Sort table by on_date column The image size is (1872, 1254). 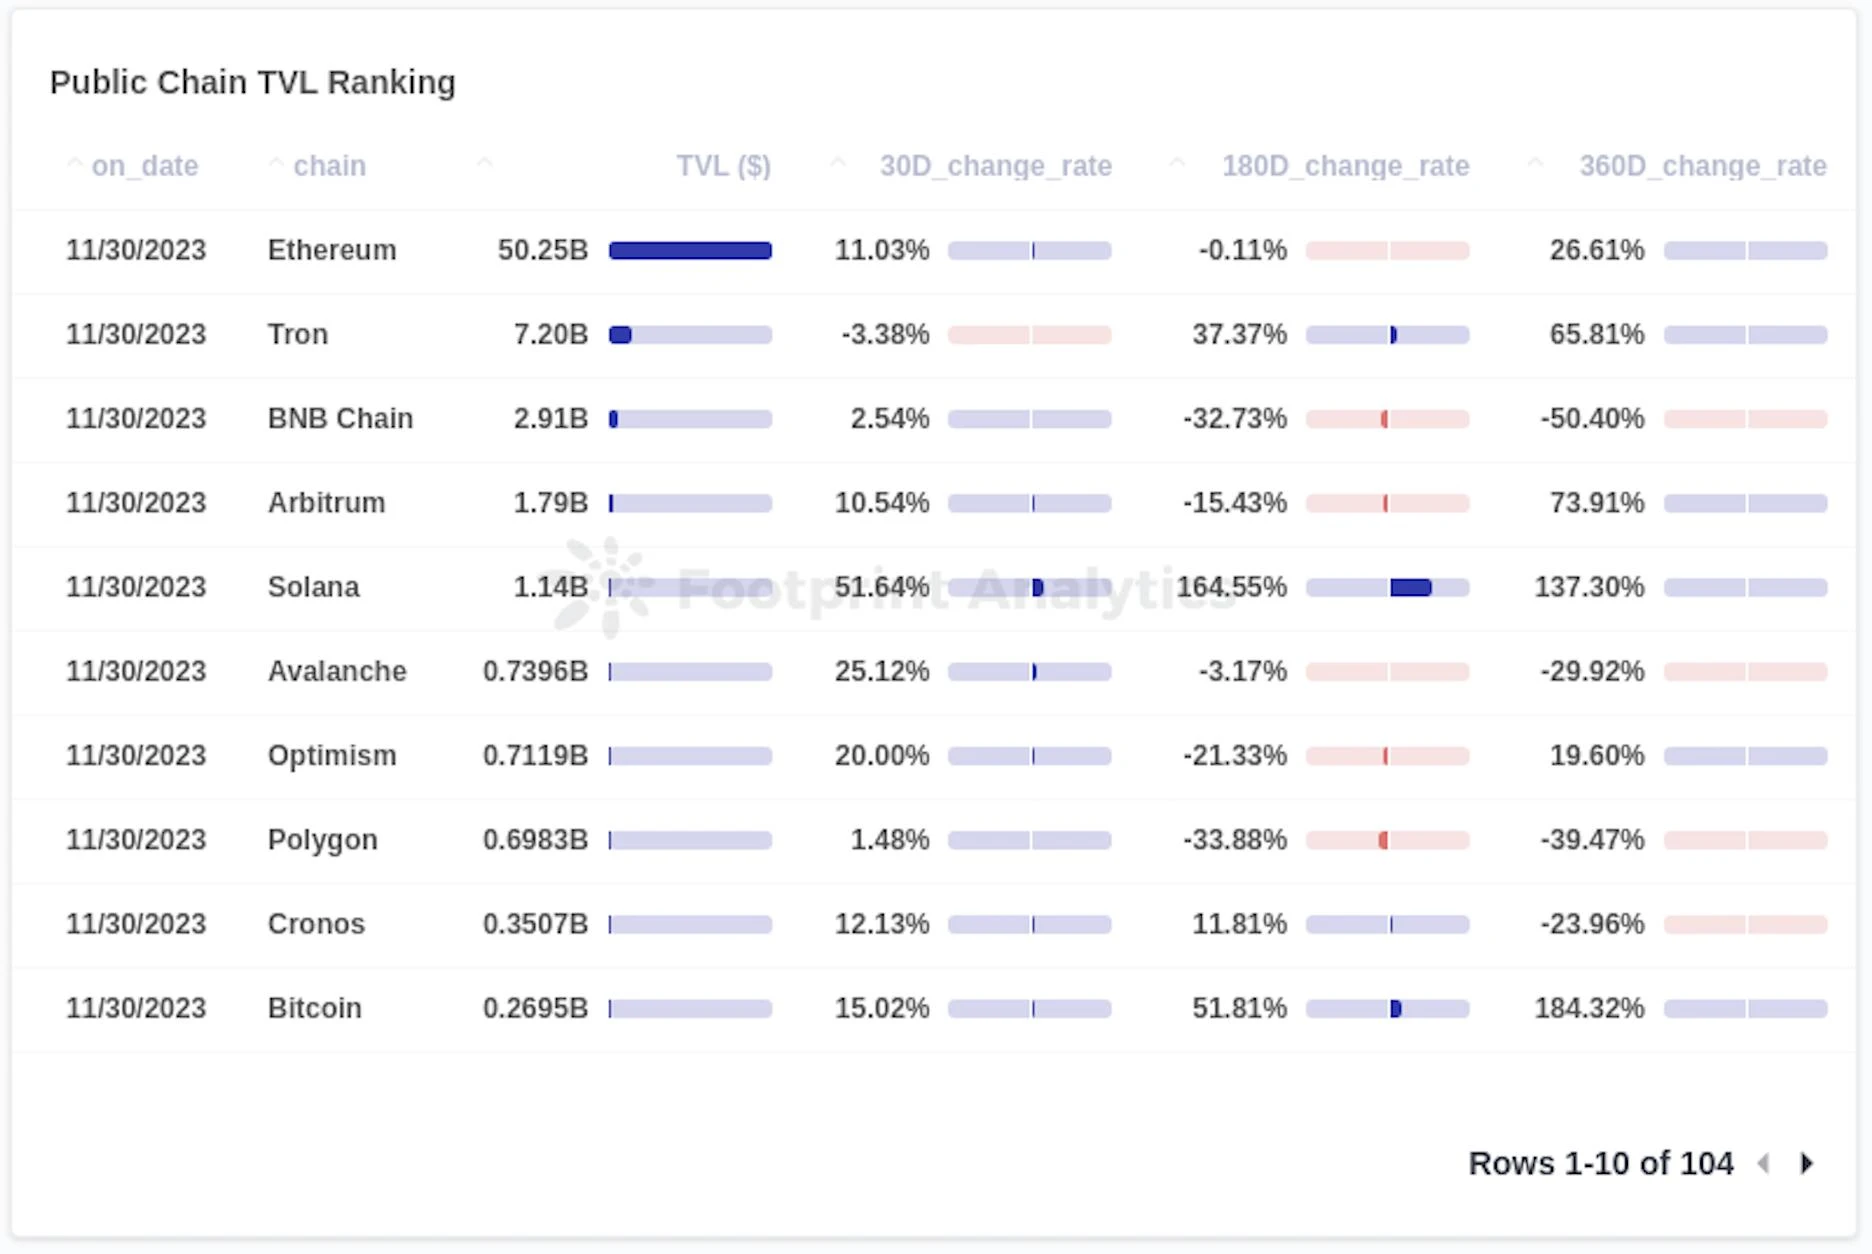[144, 166]
